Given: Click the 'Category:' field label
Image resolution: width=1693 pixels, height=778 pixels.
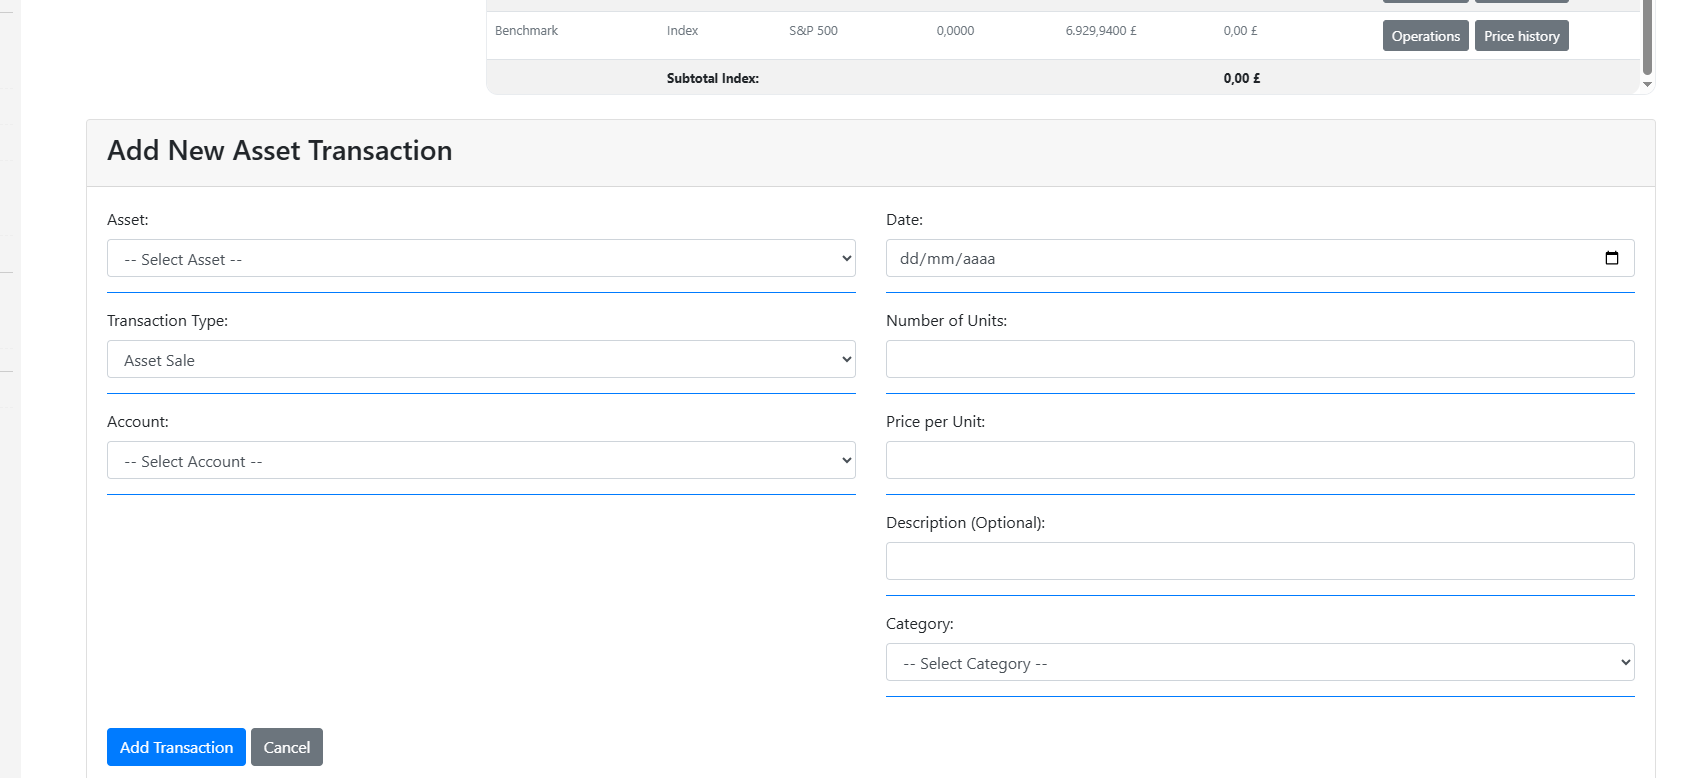Looking at the screenshot, I should pyautogui.click(x=920, y=624).
